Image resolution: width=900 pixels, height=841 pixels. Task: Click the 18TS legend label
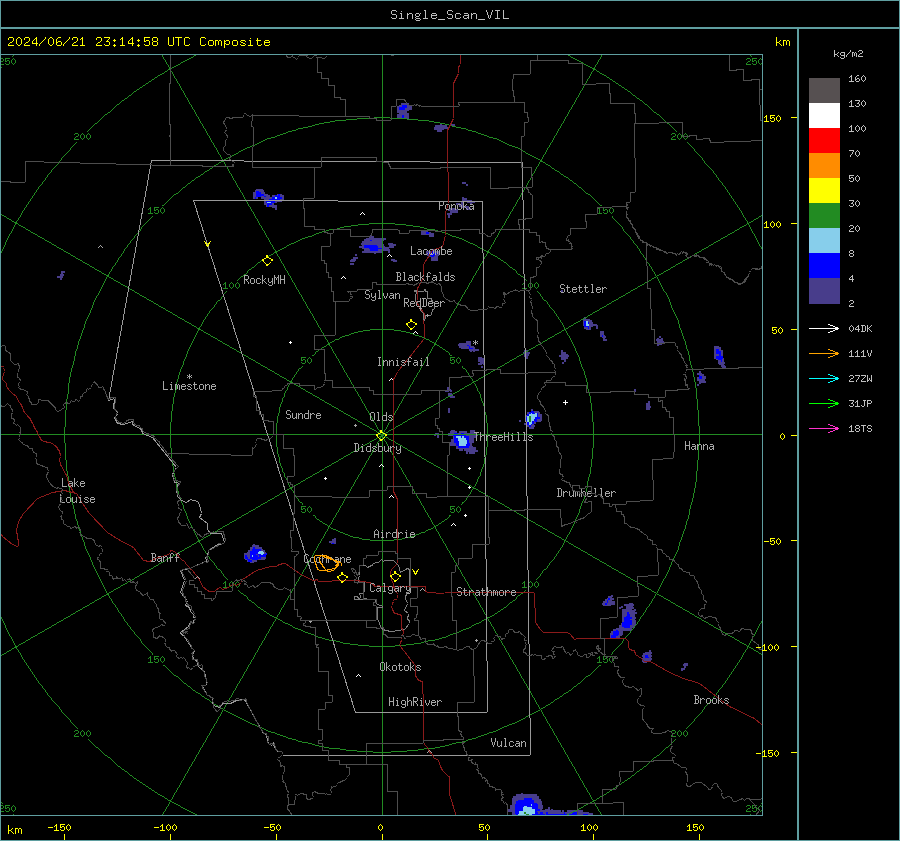(860, 429)
